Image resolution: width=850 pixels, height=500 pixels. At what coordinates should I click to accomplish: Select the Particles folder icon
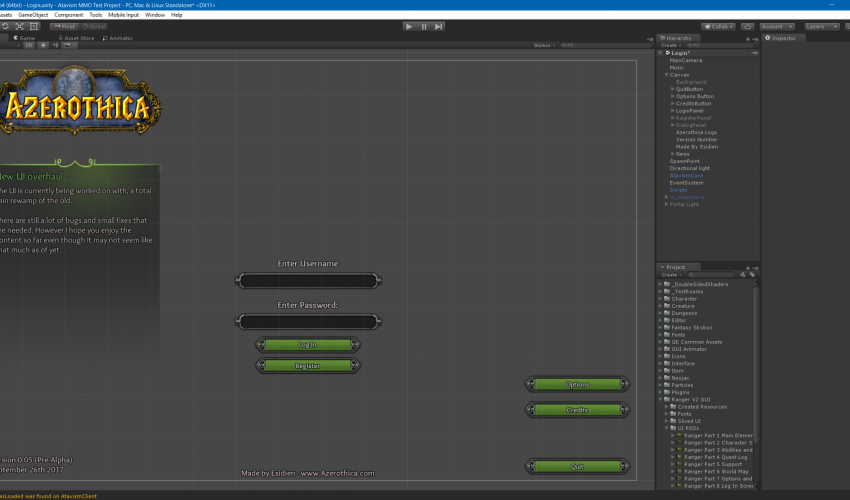[667, 385]
